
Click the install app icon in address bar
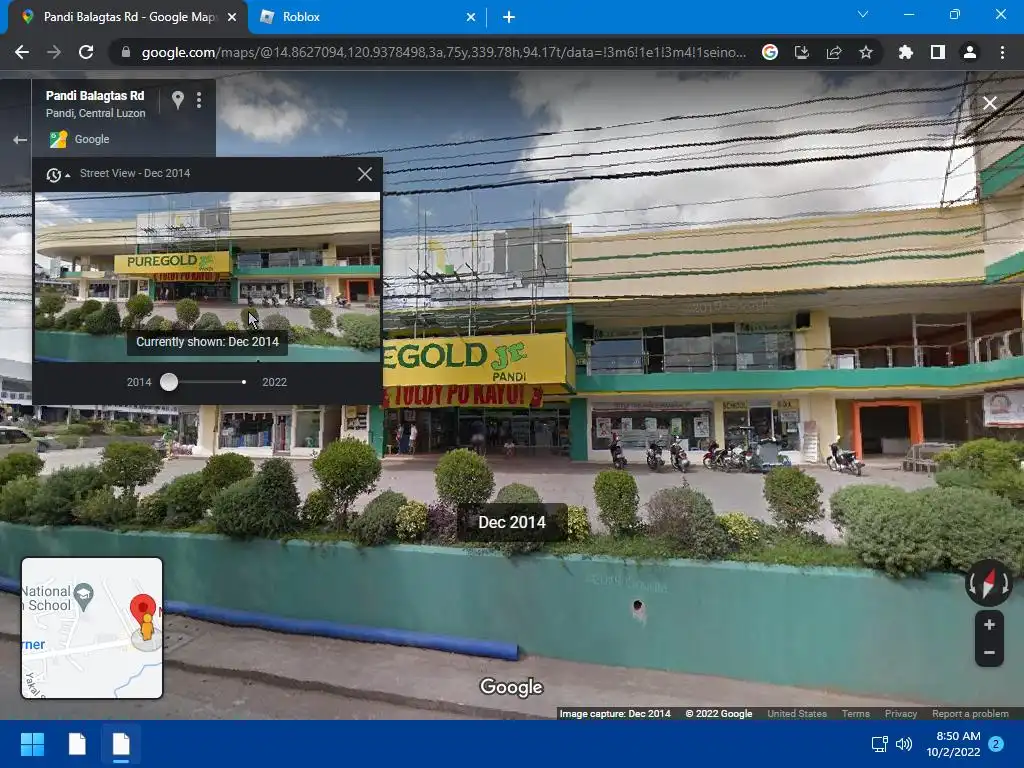[x=802, y=52]
